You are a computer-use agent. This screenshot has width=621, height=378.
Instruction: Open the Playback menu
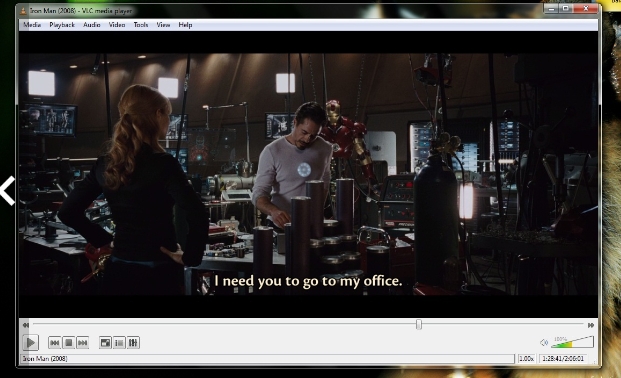coord(62,25)
